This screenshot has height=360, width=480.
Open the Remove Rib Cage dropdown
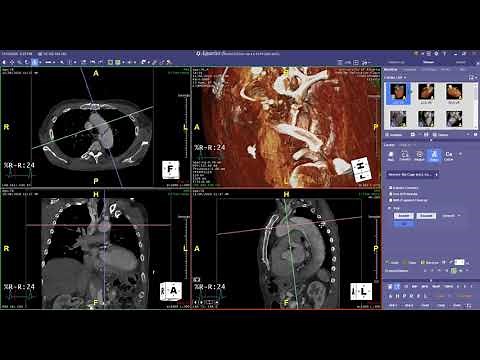(413, 174)
